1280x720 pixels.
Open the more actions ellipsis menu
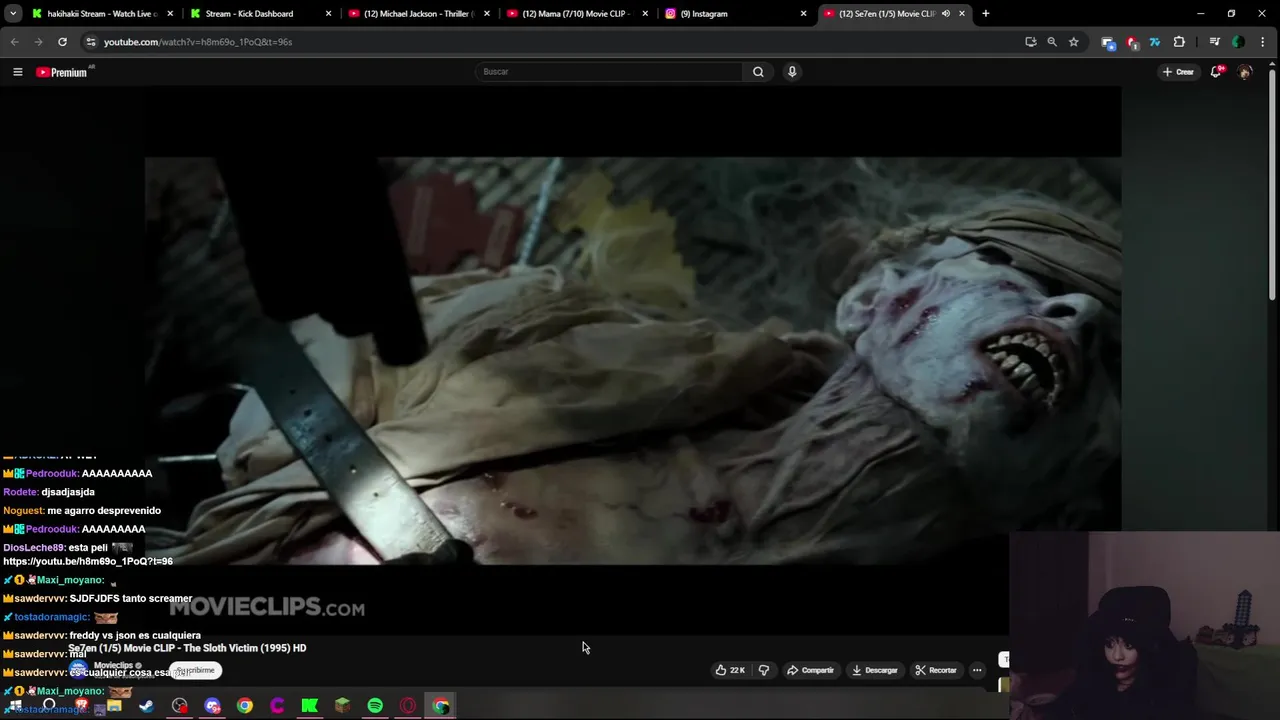(x=977, y=670)
